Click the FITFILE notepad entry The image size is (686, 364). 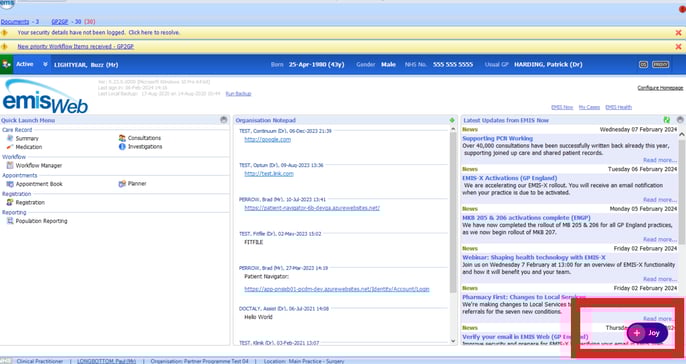click(x=254, y=242)
